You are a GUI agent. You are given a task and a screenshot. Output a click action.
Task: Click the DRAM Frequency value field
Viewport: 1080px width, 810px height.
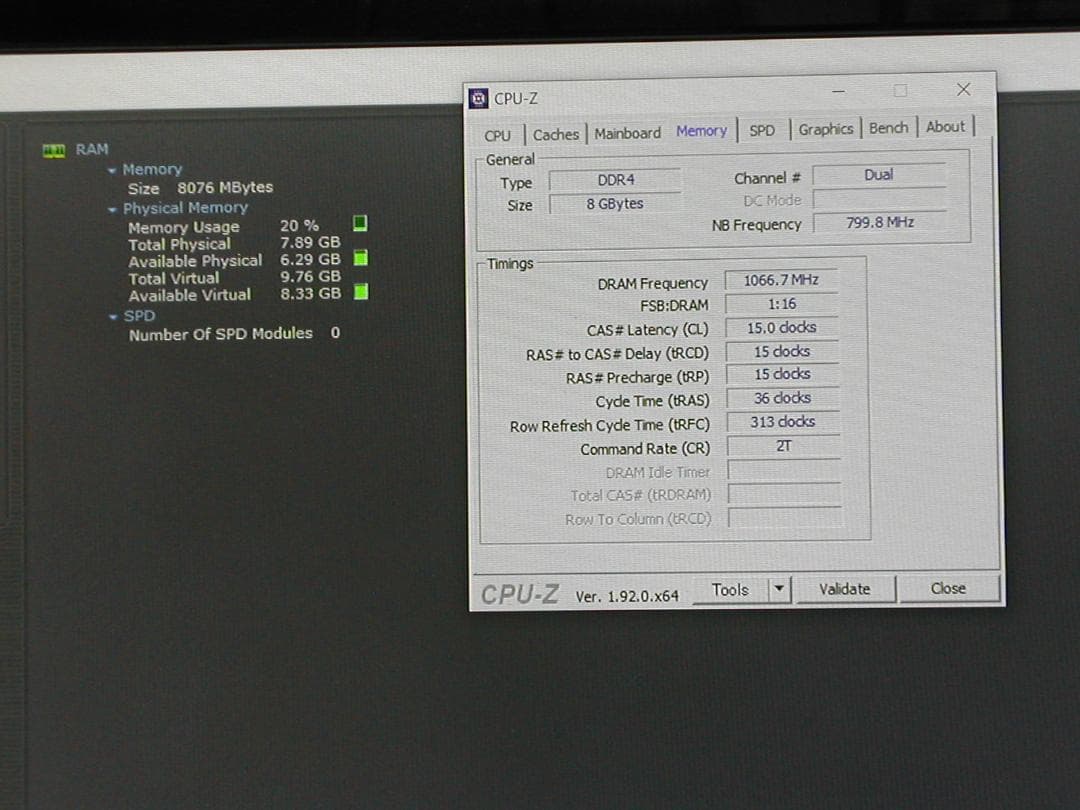[x=781, y=281]
